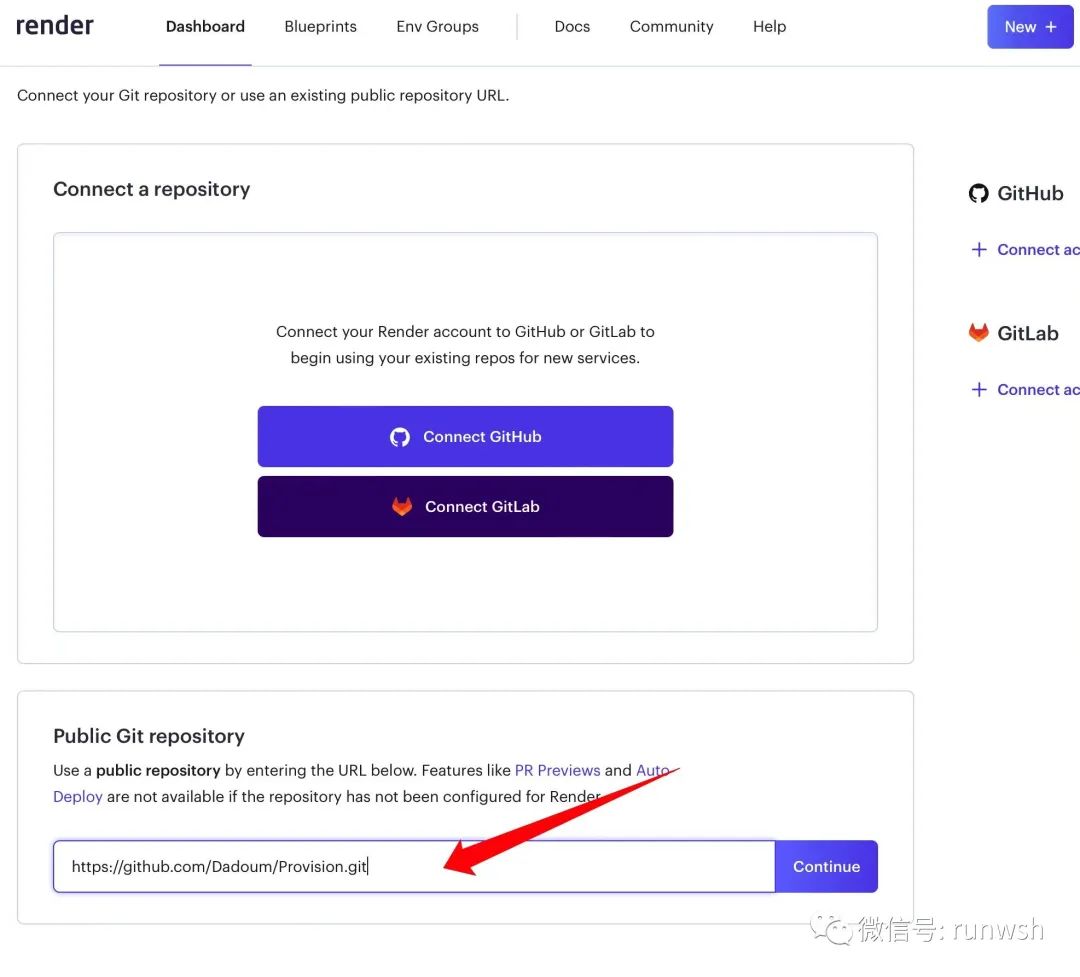Open the Dashboard tab

point(205,26)
